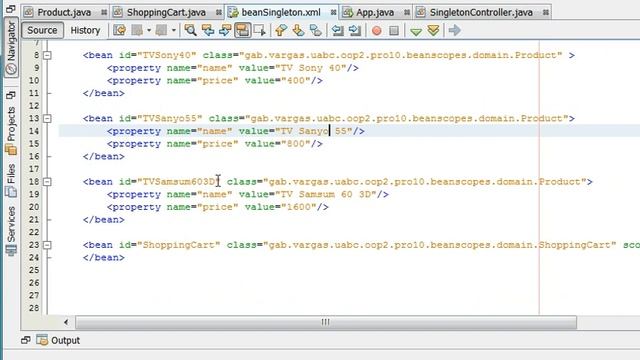Click restore-window icon above Projects

click(11, 95)
